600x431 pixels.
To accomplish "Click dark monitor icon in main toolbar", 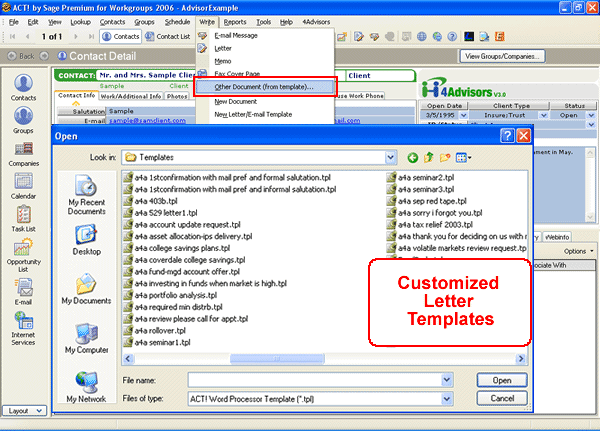I will point(469,36).
